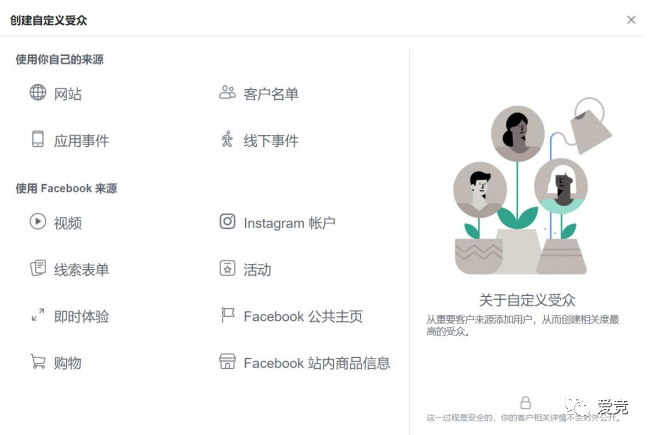The width and height of the screenshot is (649, 435).
Task: Click the shopping cart icon for 购物
Action: click(x=38, y=361)
